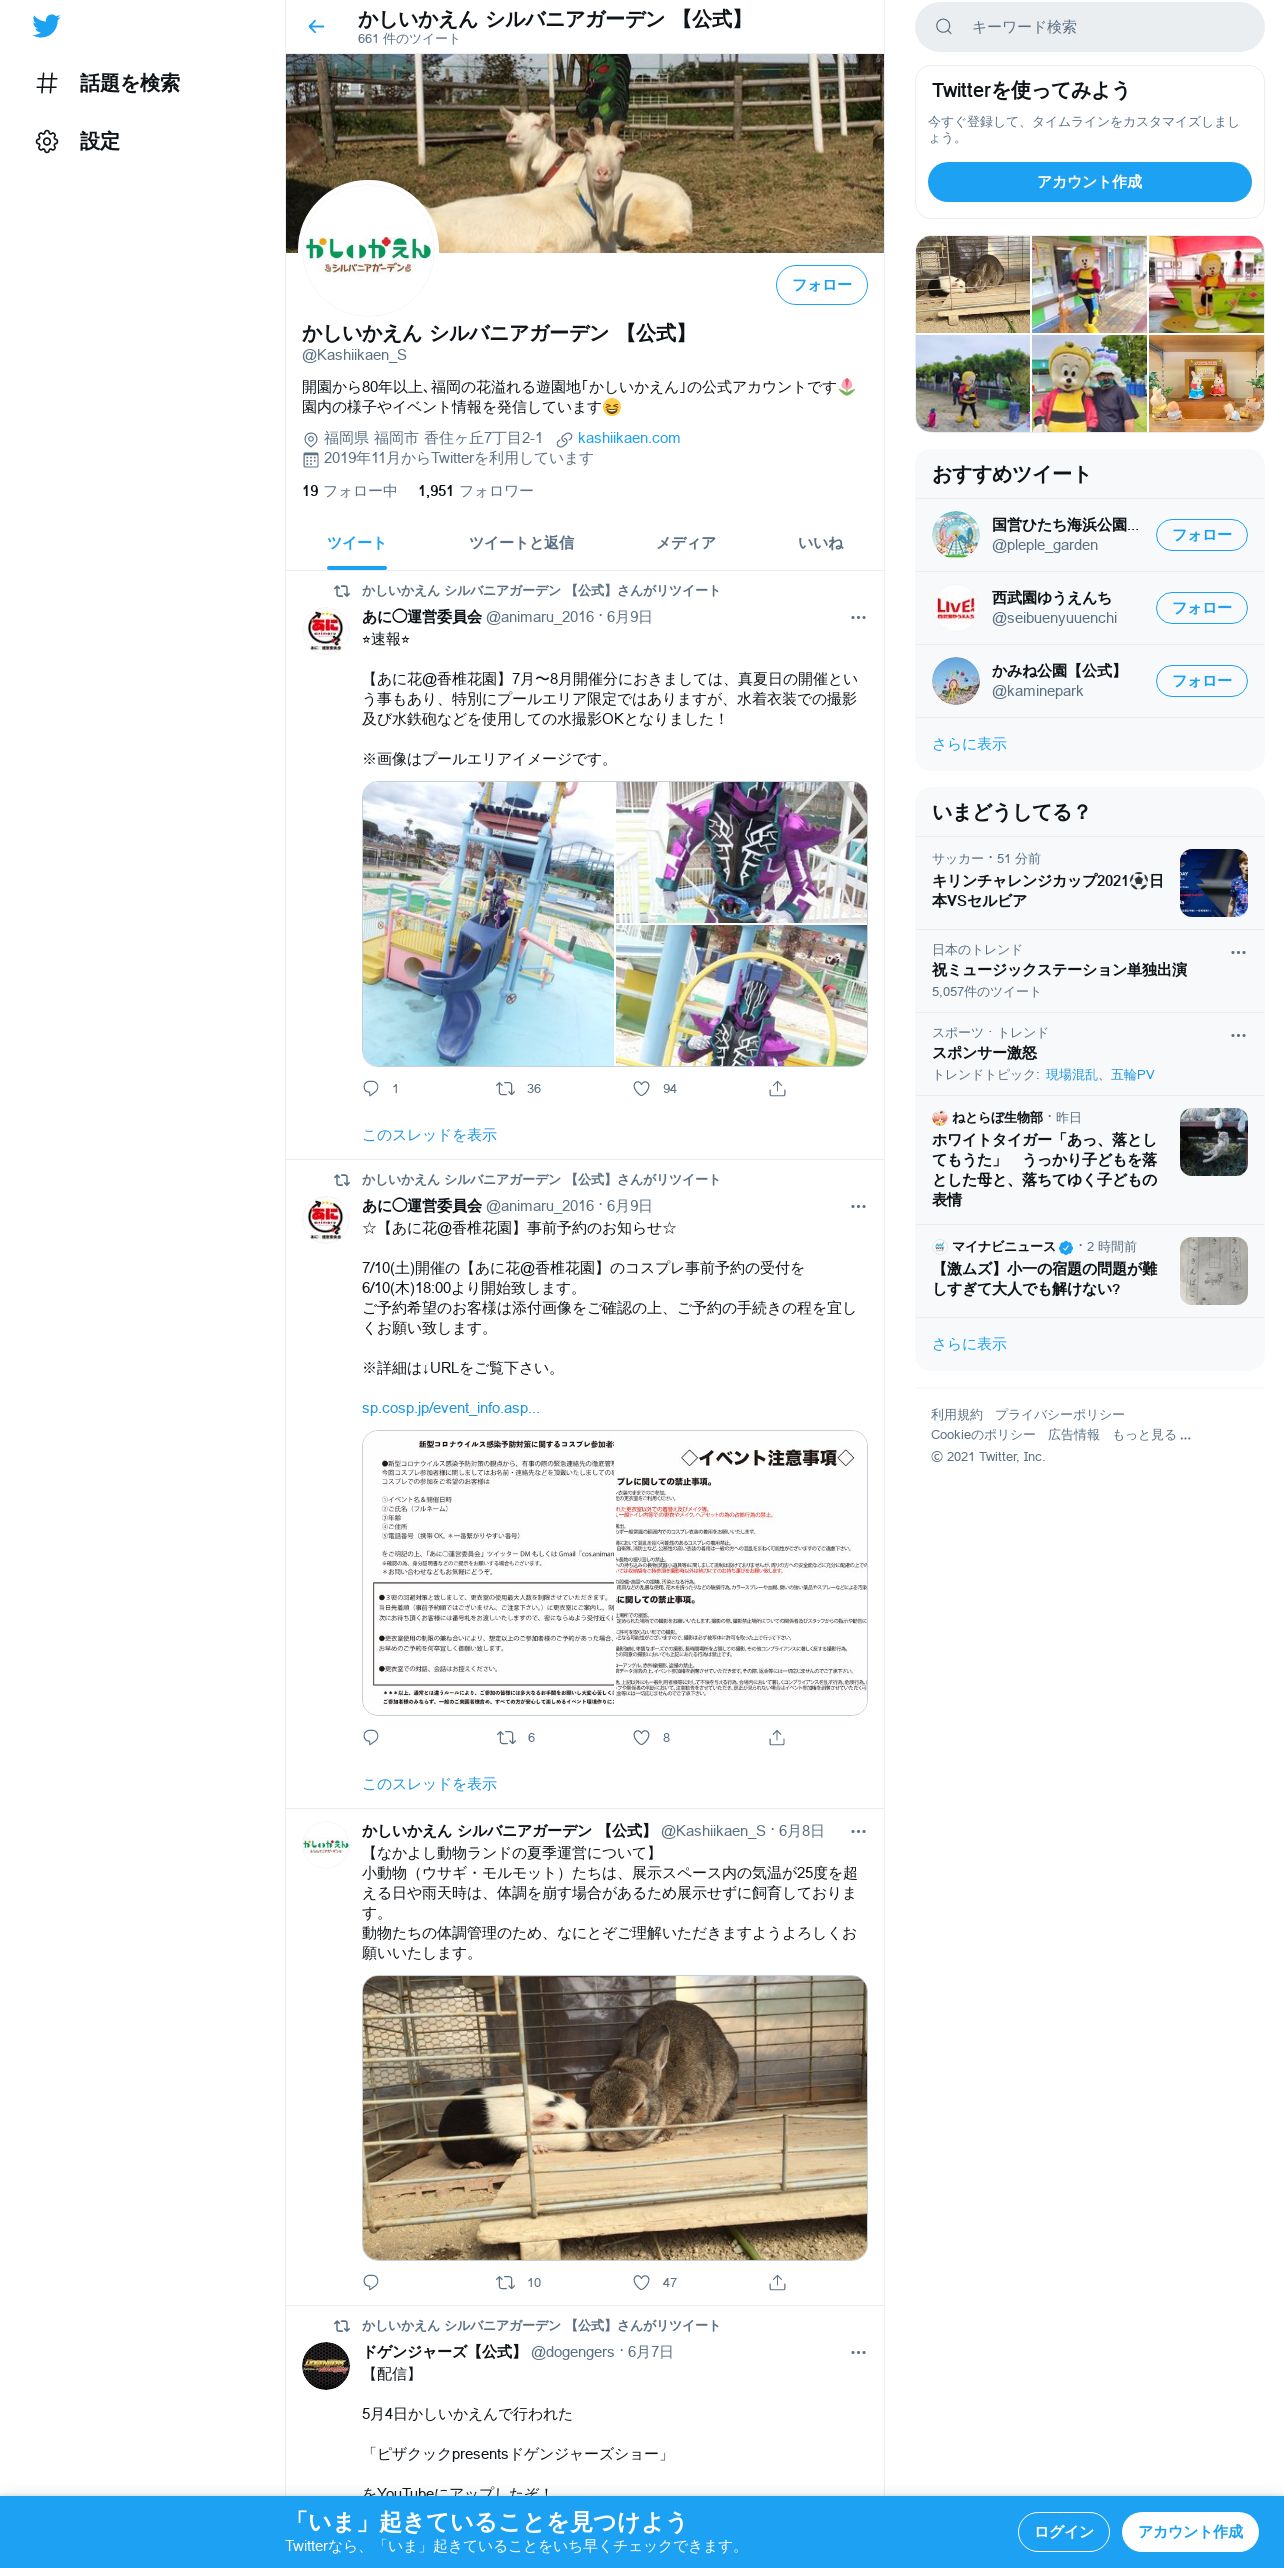Screen dimensions: 1284x2568
Task: Open more options on なかよし動物ランド tweet
Action: [x=858, y=1831]
